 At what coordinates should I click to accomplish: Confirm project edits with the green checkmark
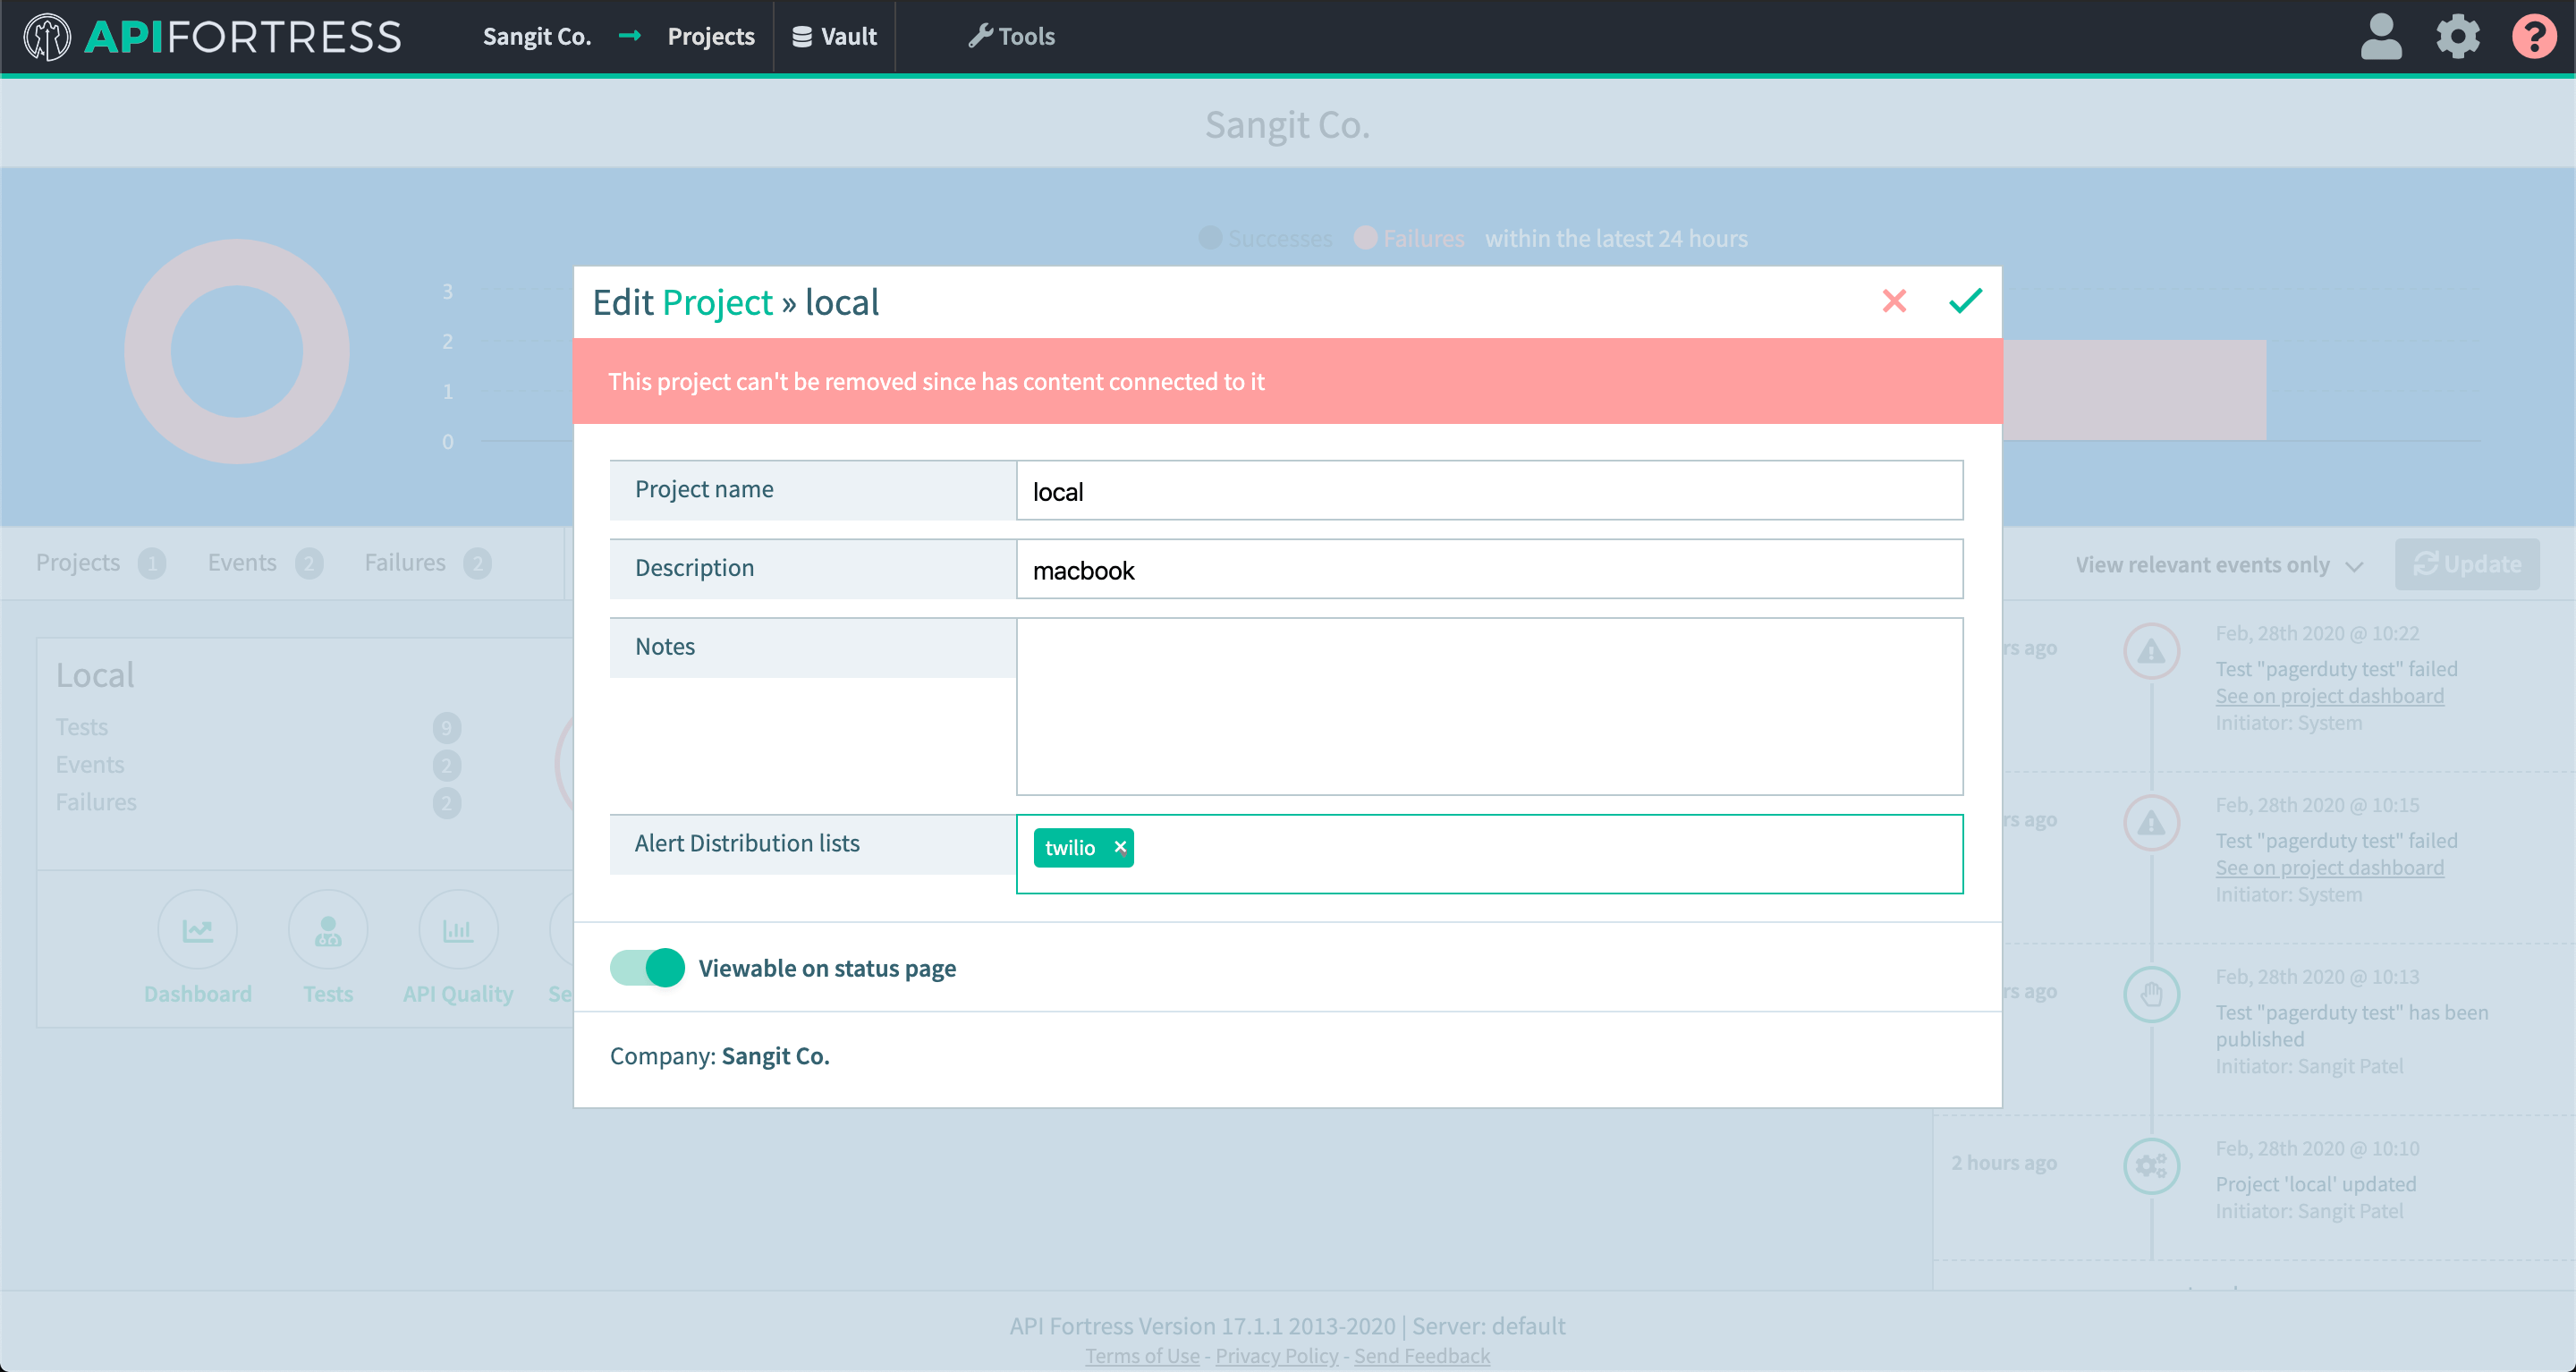(x=1964, y=301)
